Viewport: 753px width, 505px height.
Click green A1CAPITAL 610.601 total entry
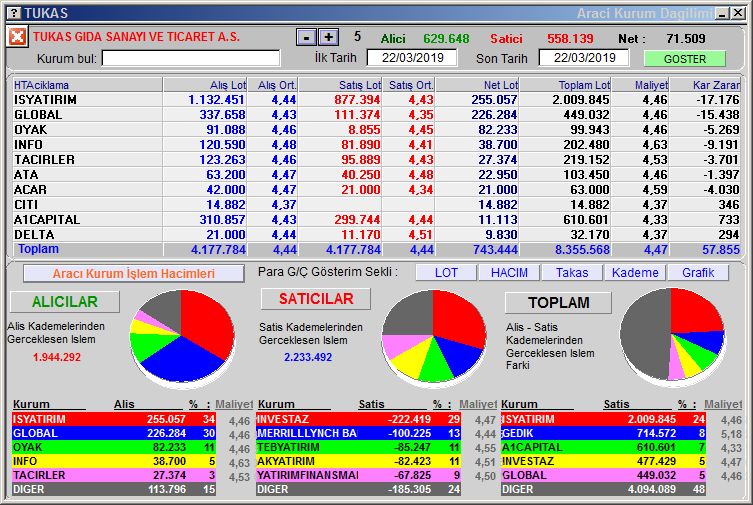click(603, 447)
